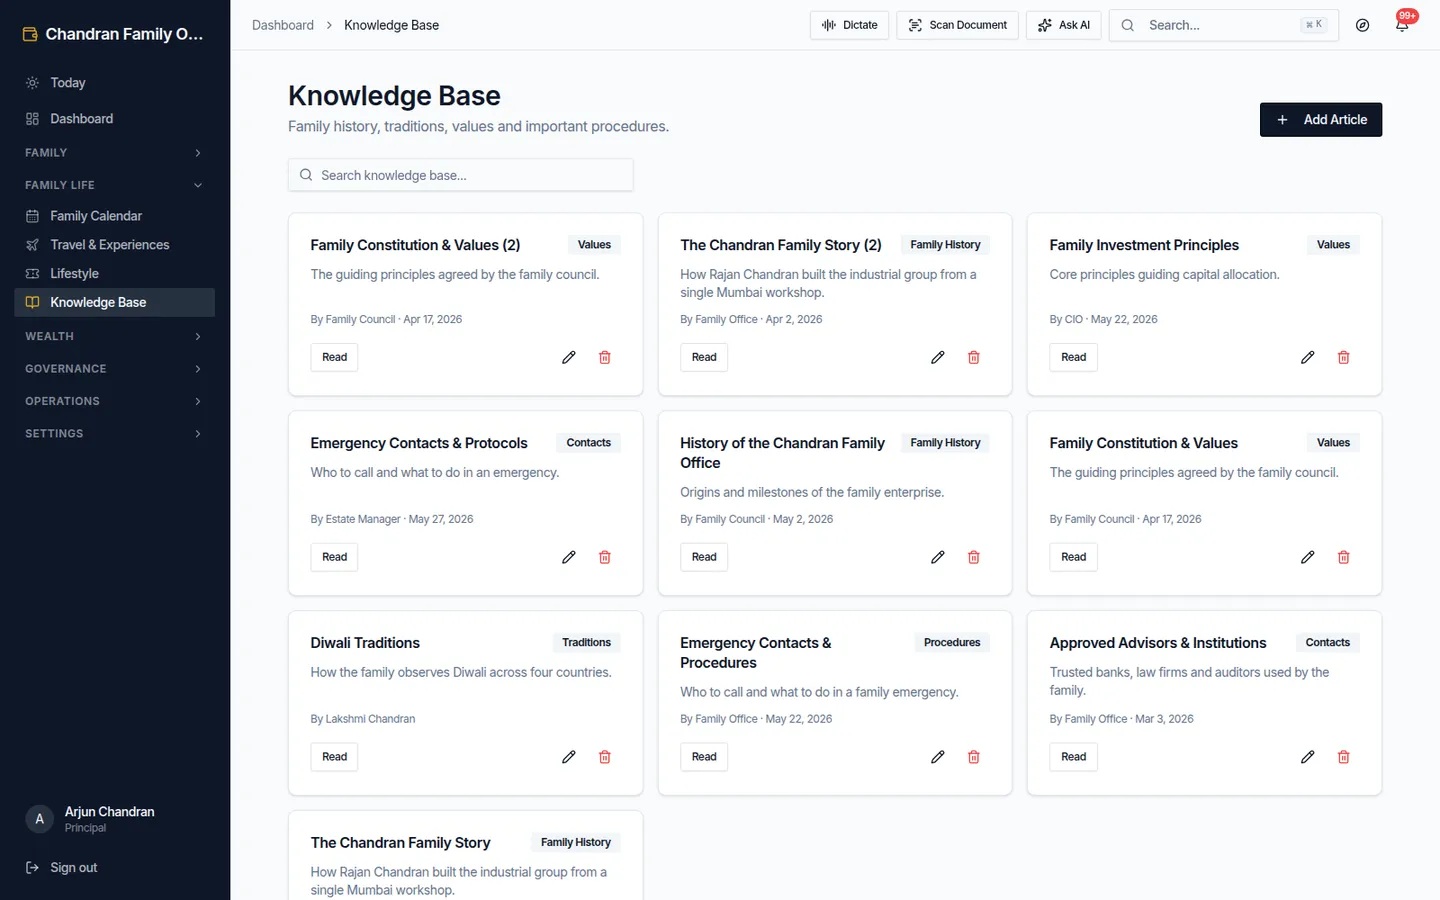This screenshot has height=900, width=1440.
Task: Focus the Search knowledge base field
Action: [x=461, y=175]
